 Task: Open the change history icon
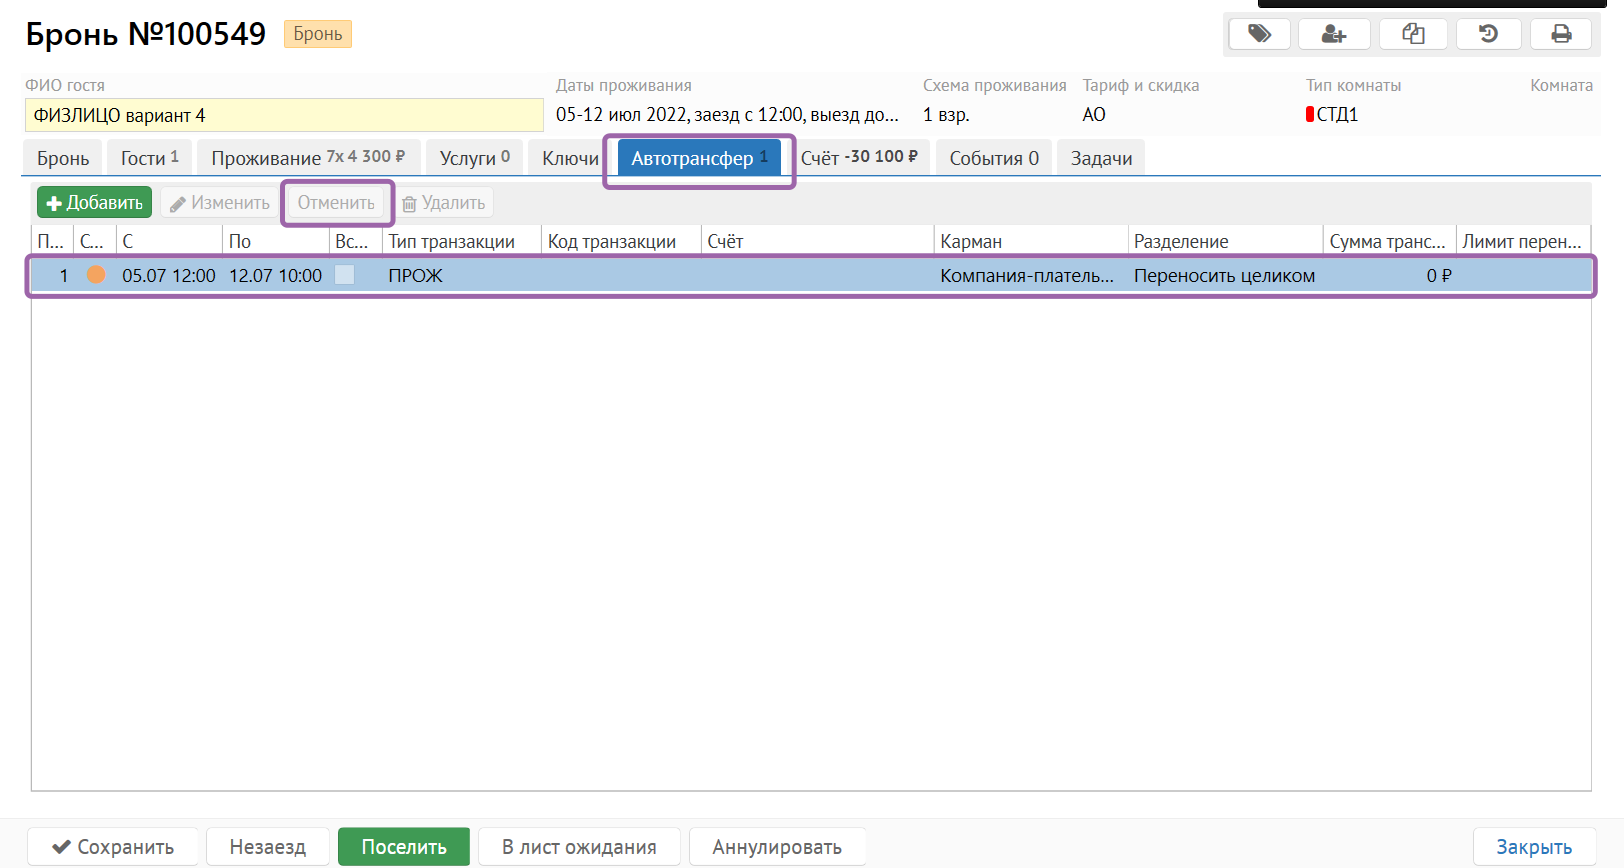1488,34
